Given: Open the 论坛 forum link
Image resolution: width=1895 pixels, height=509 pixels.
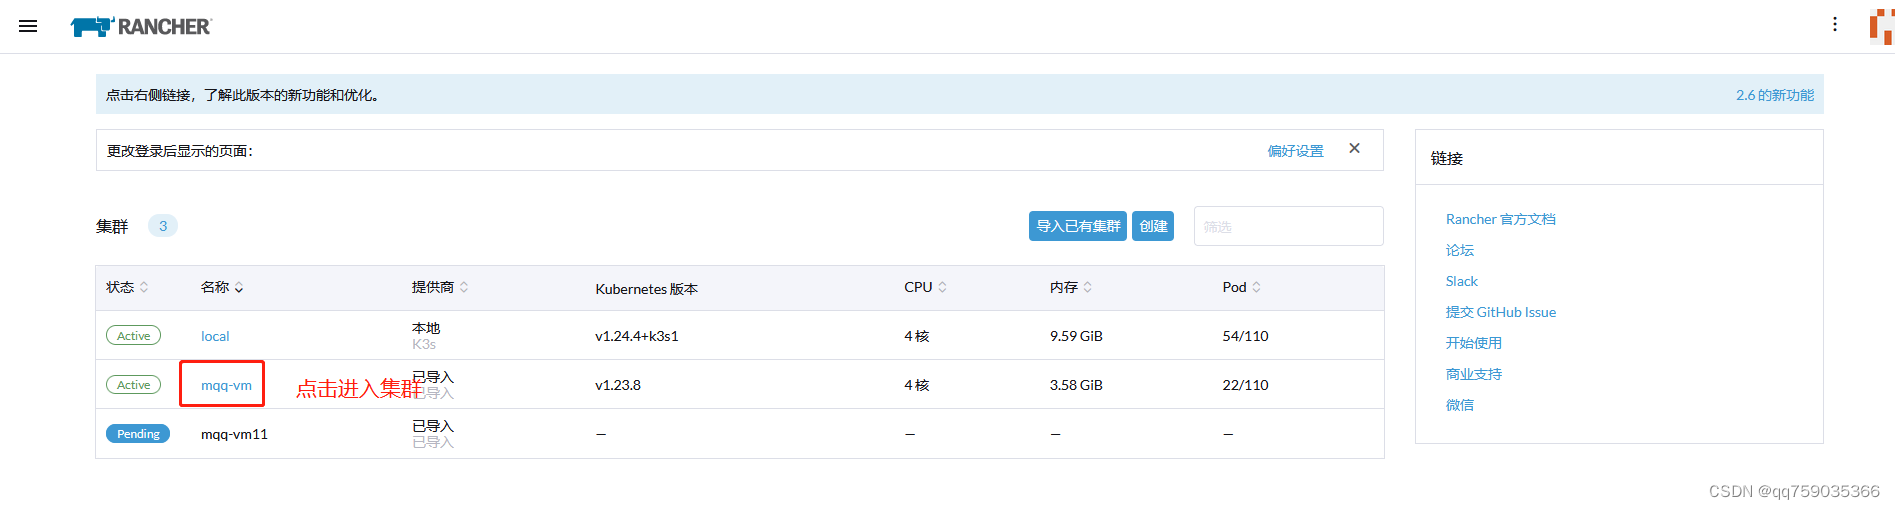Looking at the screenshot, I should click(1459, 250).
